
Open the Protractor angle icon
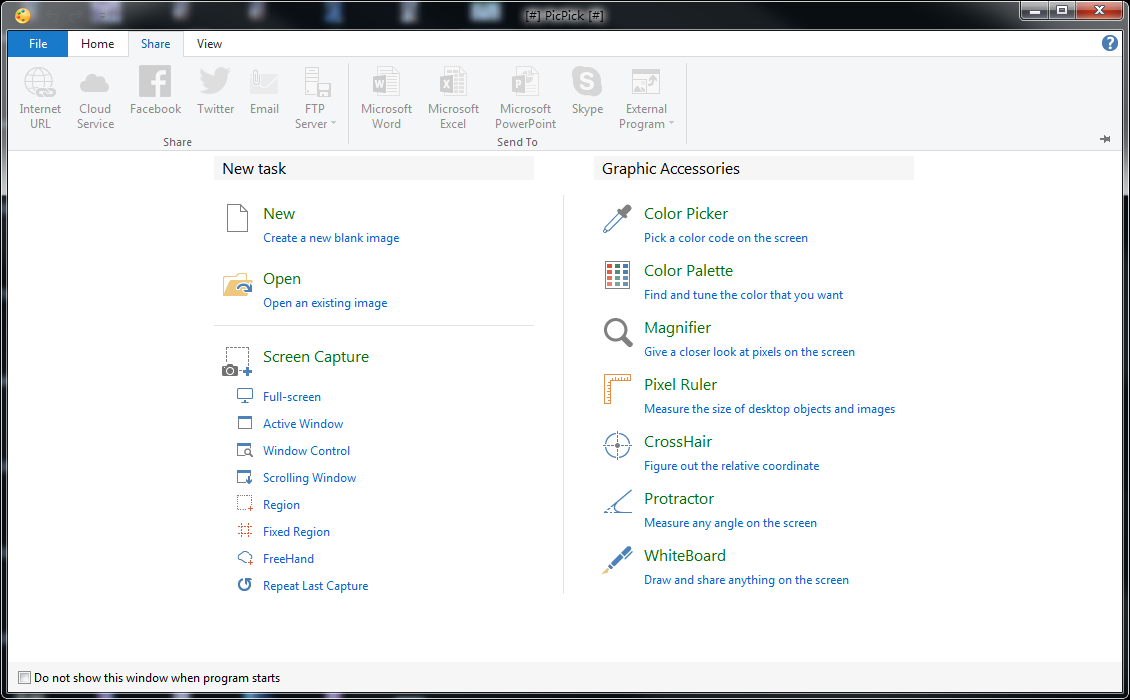pos(617,503)
